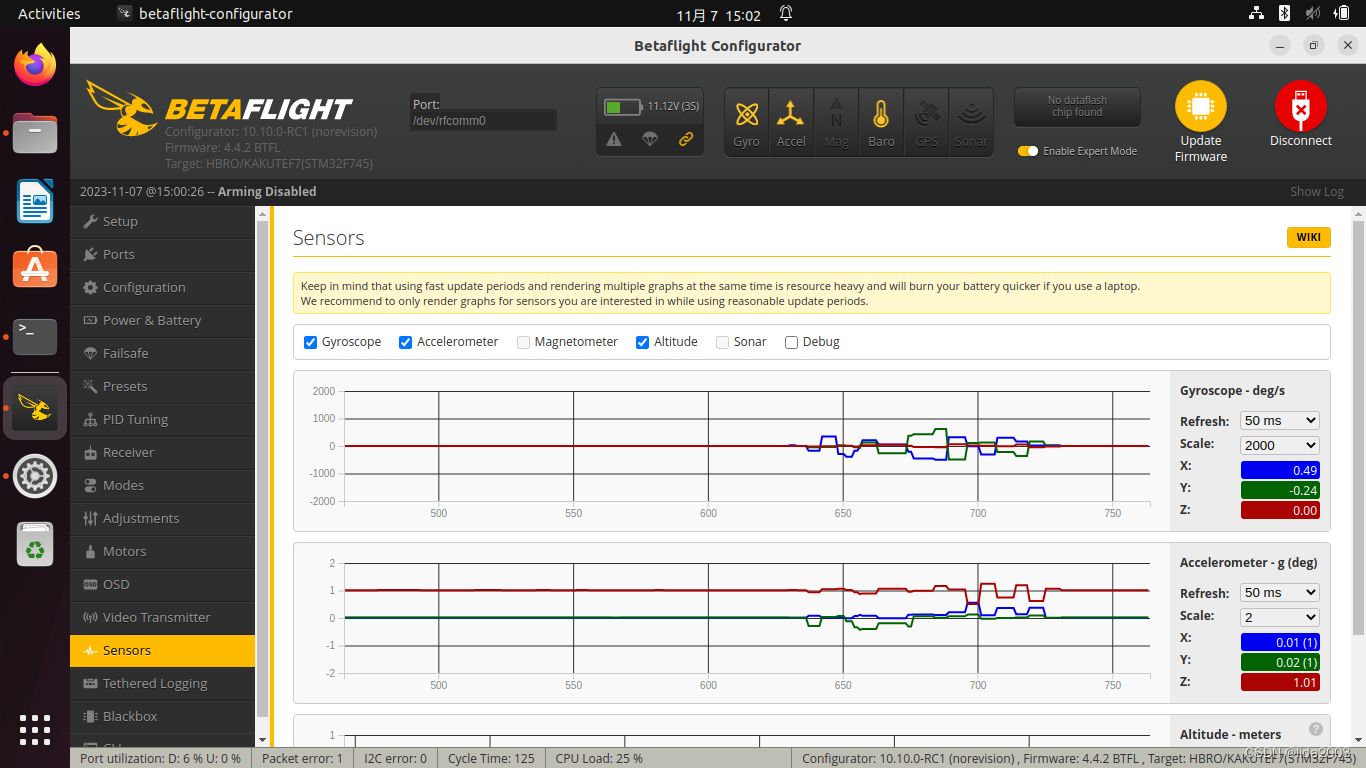
Task: Click the Sonar sensor status icon
Action: pyautogui.click(x=971, y=122)
